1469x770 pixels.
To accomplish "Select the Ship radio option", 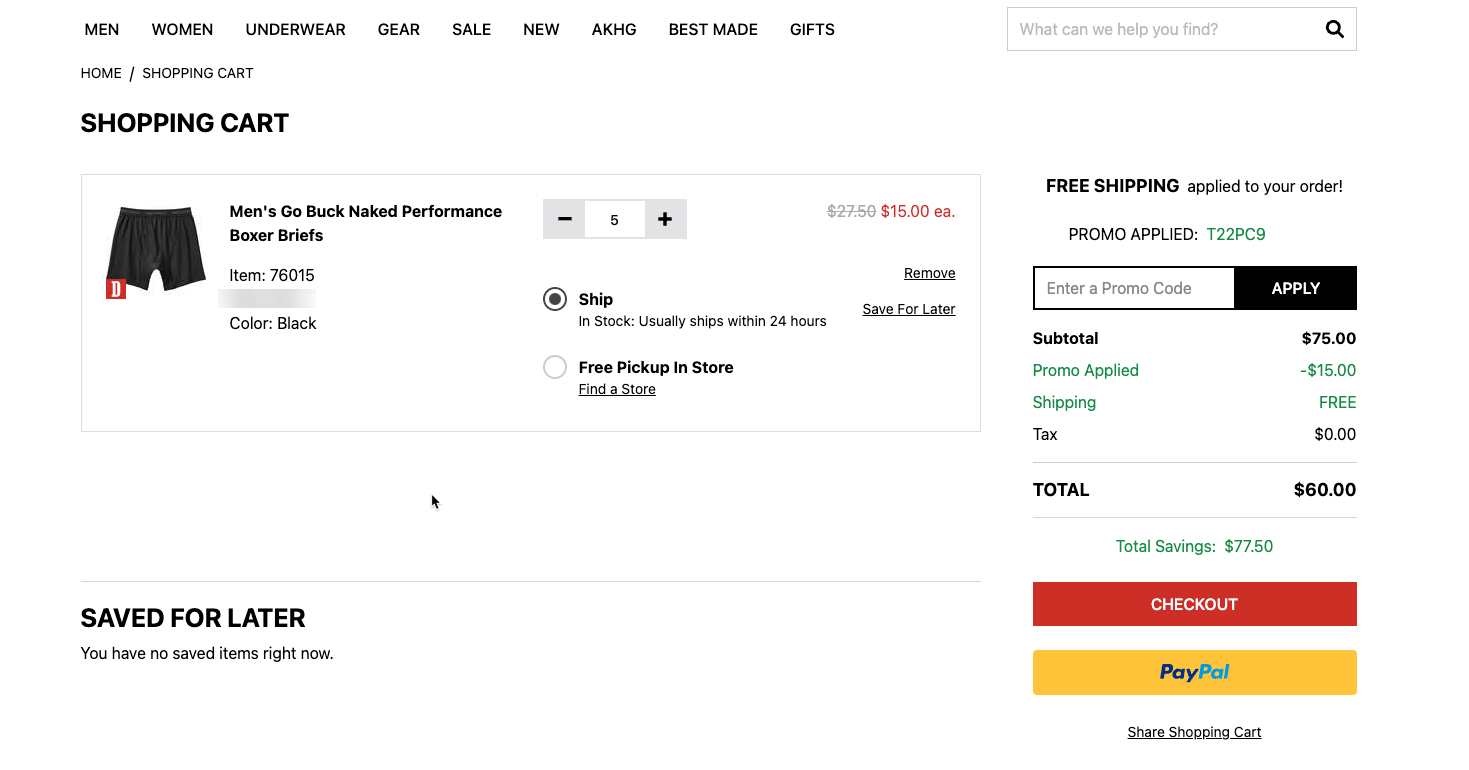I will coord(555,299).
